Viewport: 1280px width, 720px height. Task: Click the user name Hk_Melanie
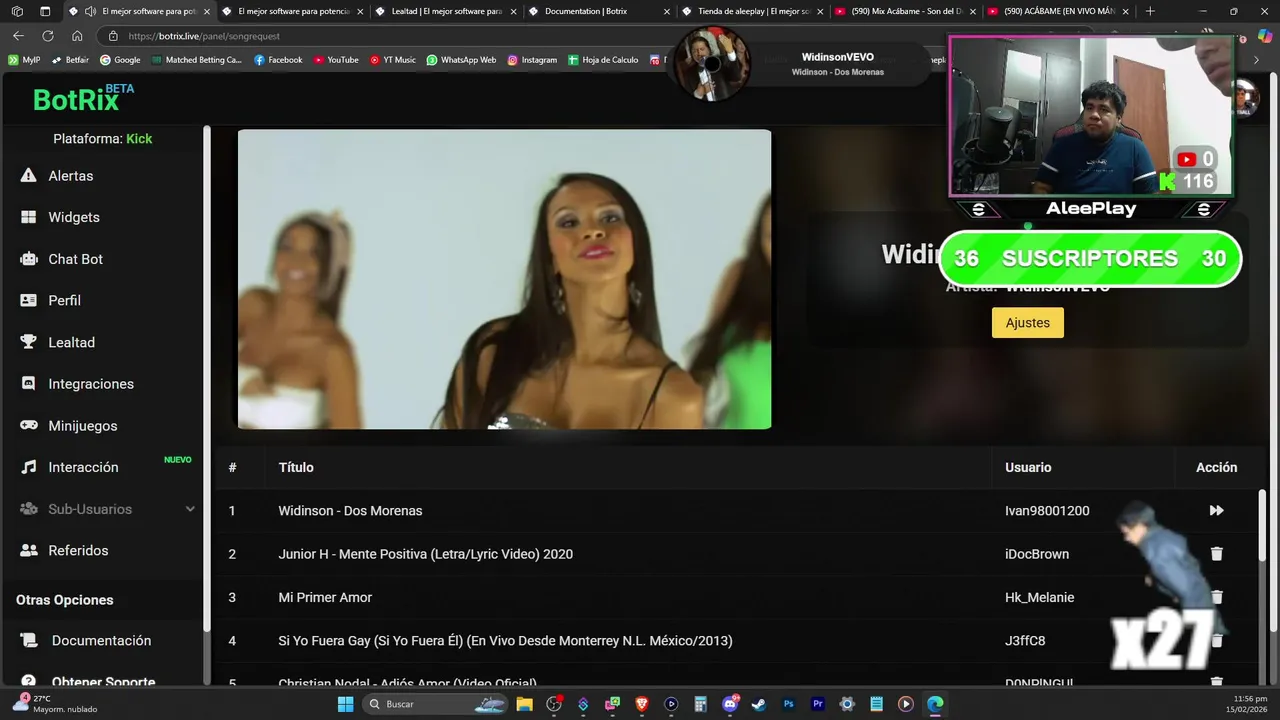point(1040,597)
